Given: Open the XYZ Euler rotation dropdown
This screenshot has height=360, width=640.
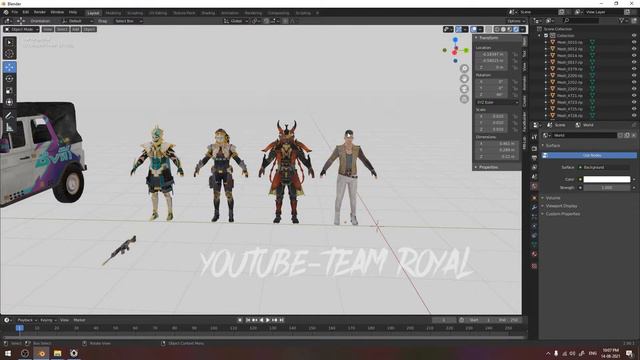Looking at the screenshot, I should [497, 102].
